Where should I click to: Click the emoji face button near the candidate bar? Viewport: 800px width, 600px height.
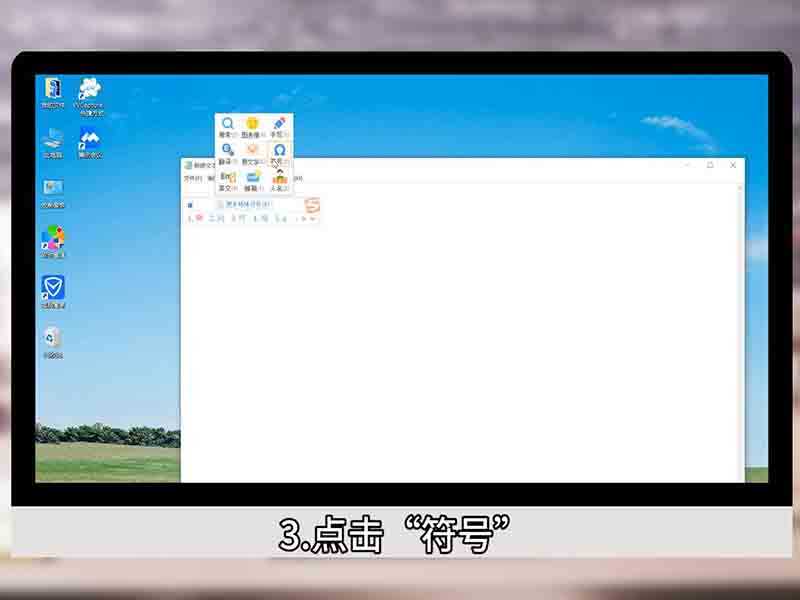pyautogui.click(x=313, y=205)
